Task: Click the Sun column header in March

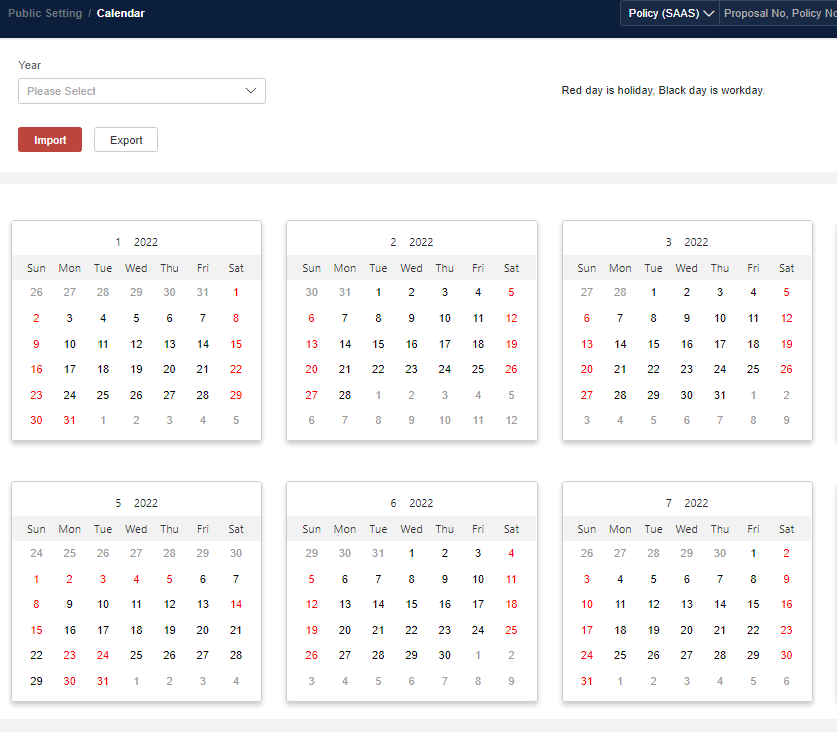Action: click(586, 267)
